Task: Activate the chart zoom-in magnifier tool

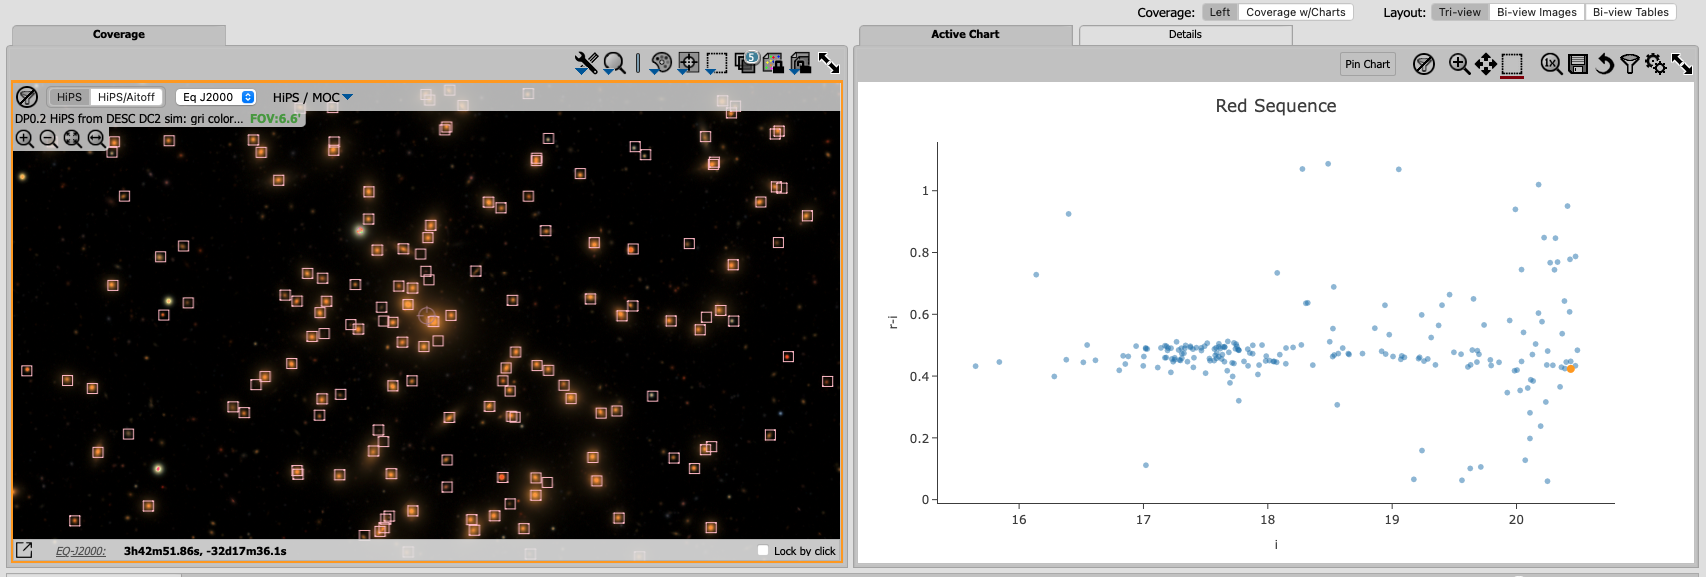Action: point(1460,64)
